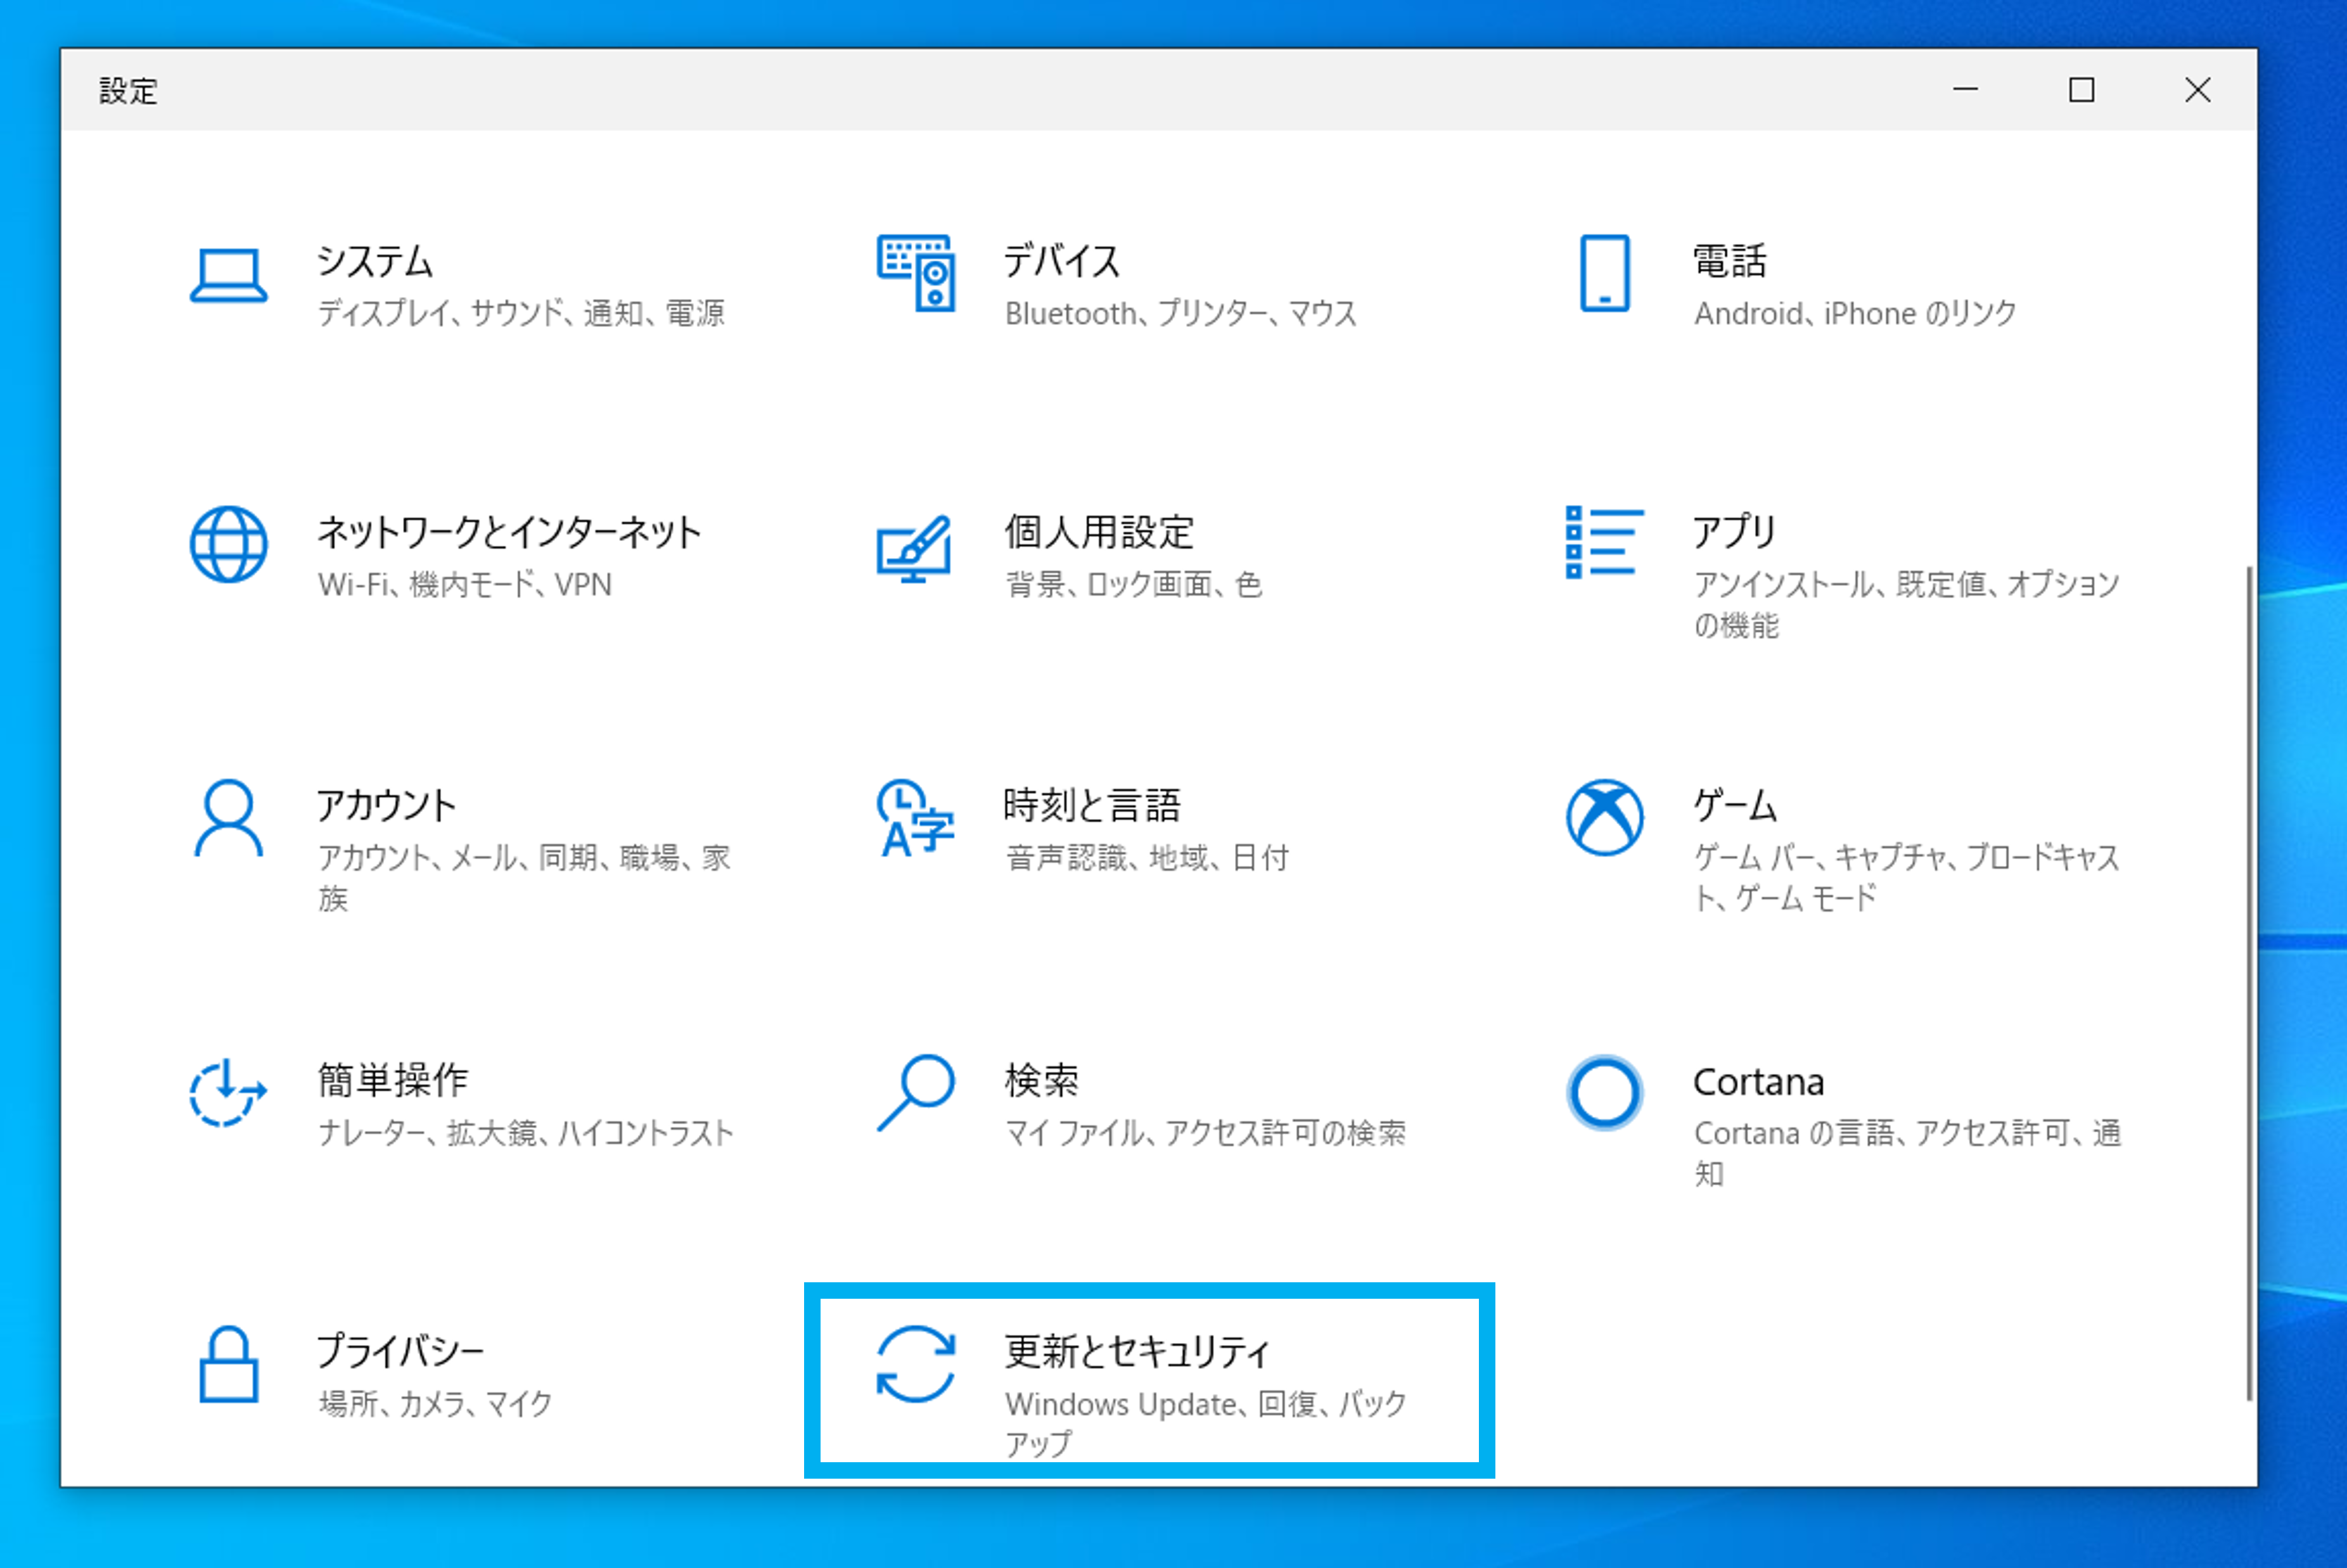Click the text アカウント、メール、同期、職場、家族
The height and width of the screenshot is (1568, 2347).
point(524,878)
